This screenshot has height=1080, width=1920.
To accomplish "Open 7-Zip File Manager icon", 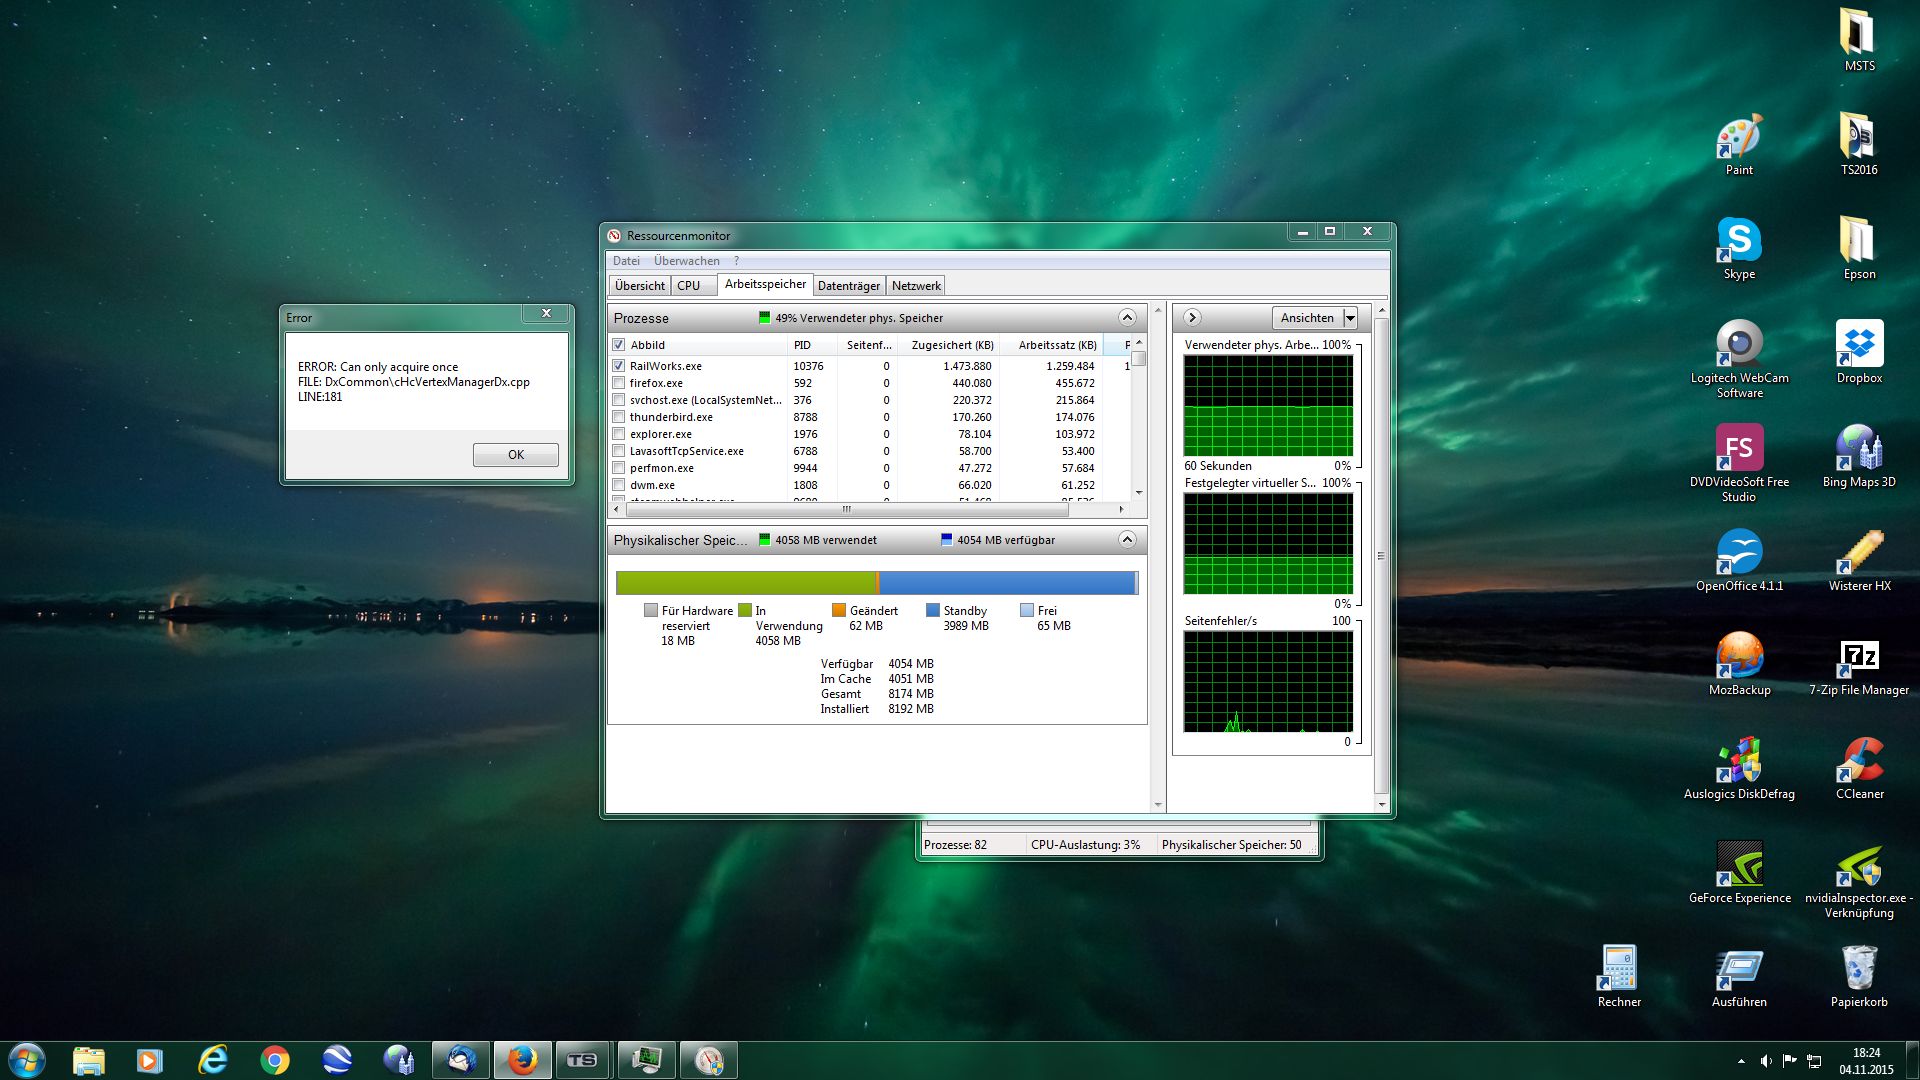I will [1859, 658].
